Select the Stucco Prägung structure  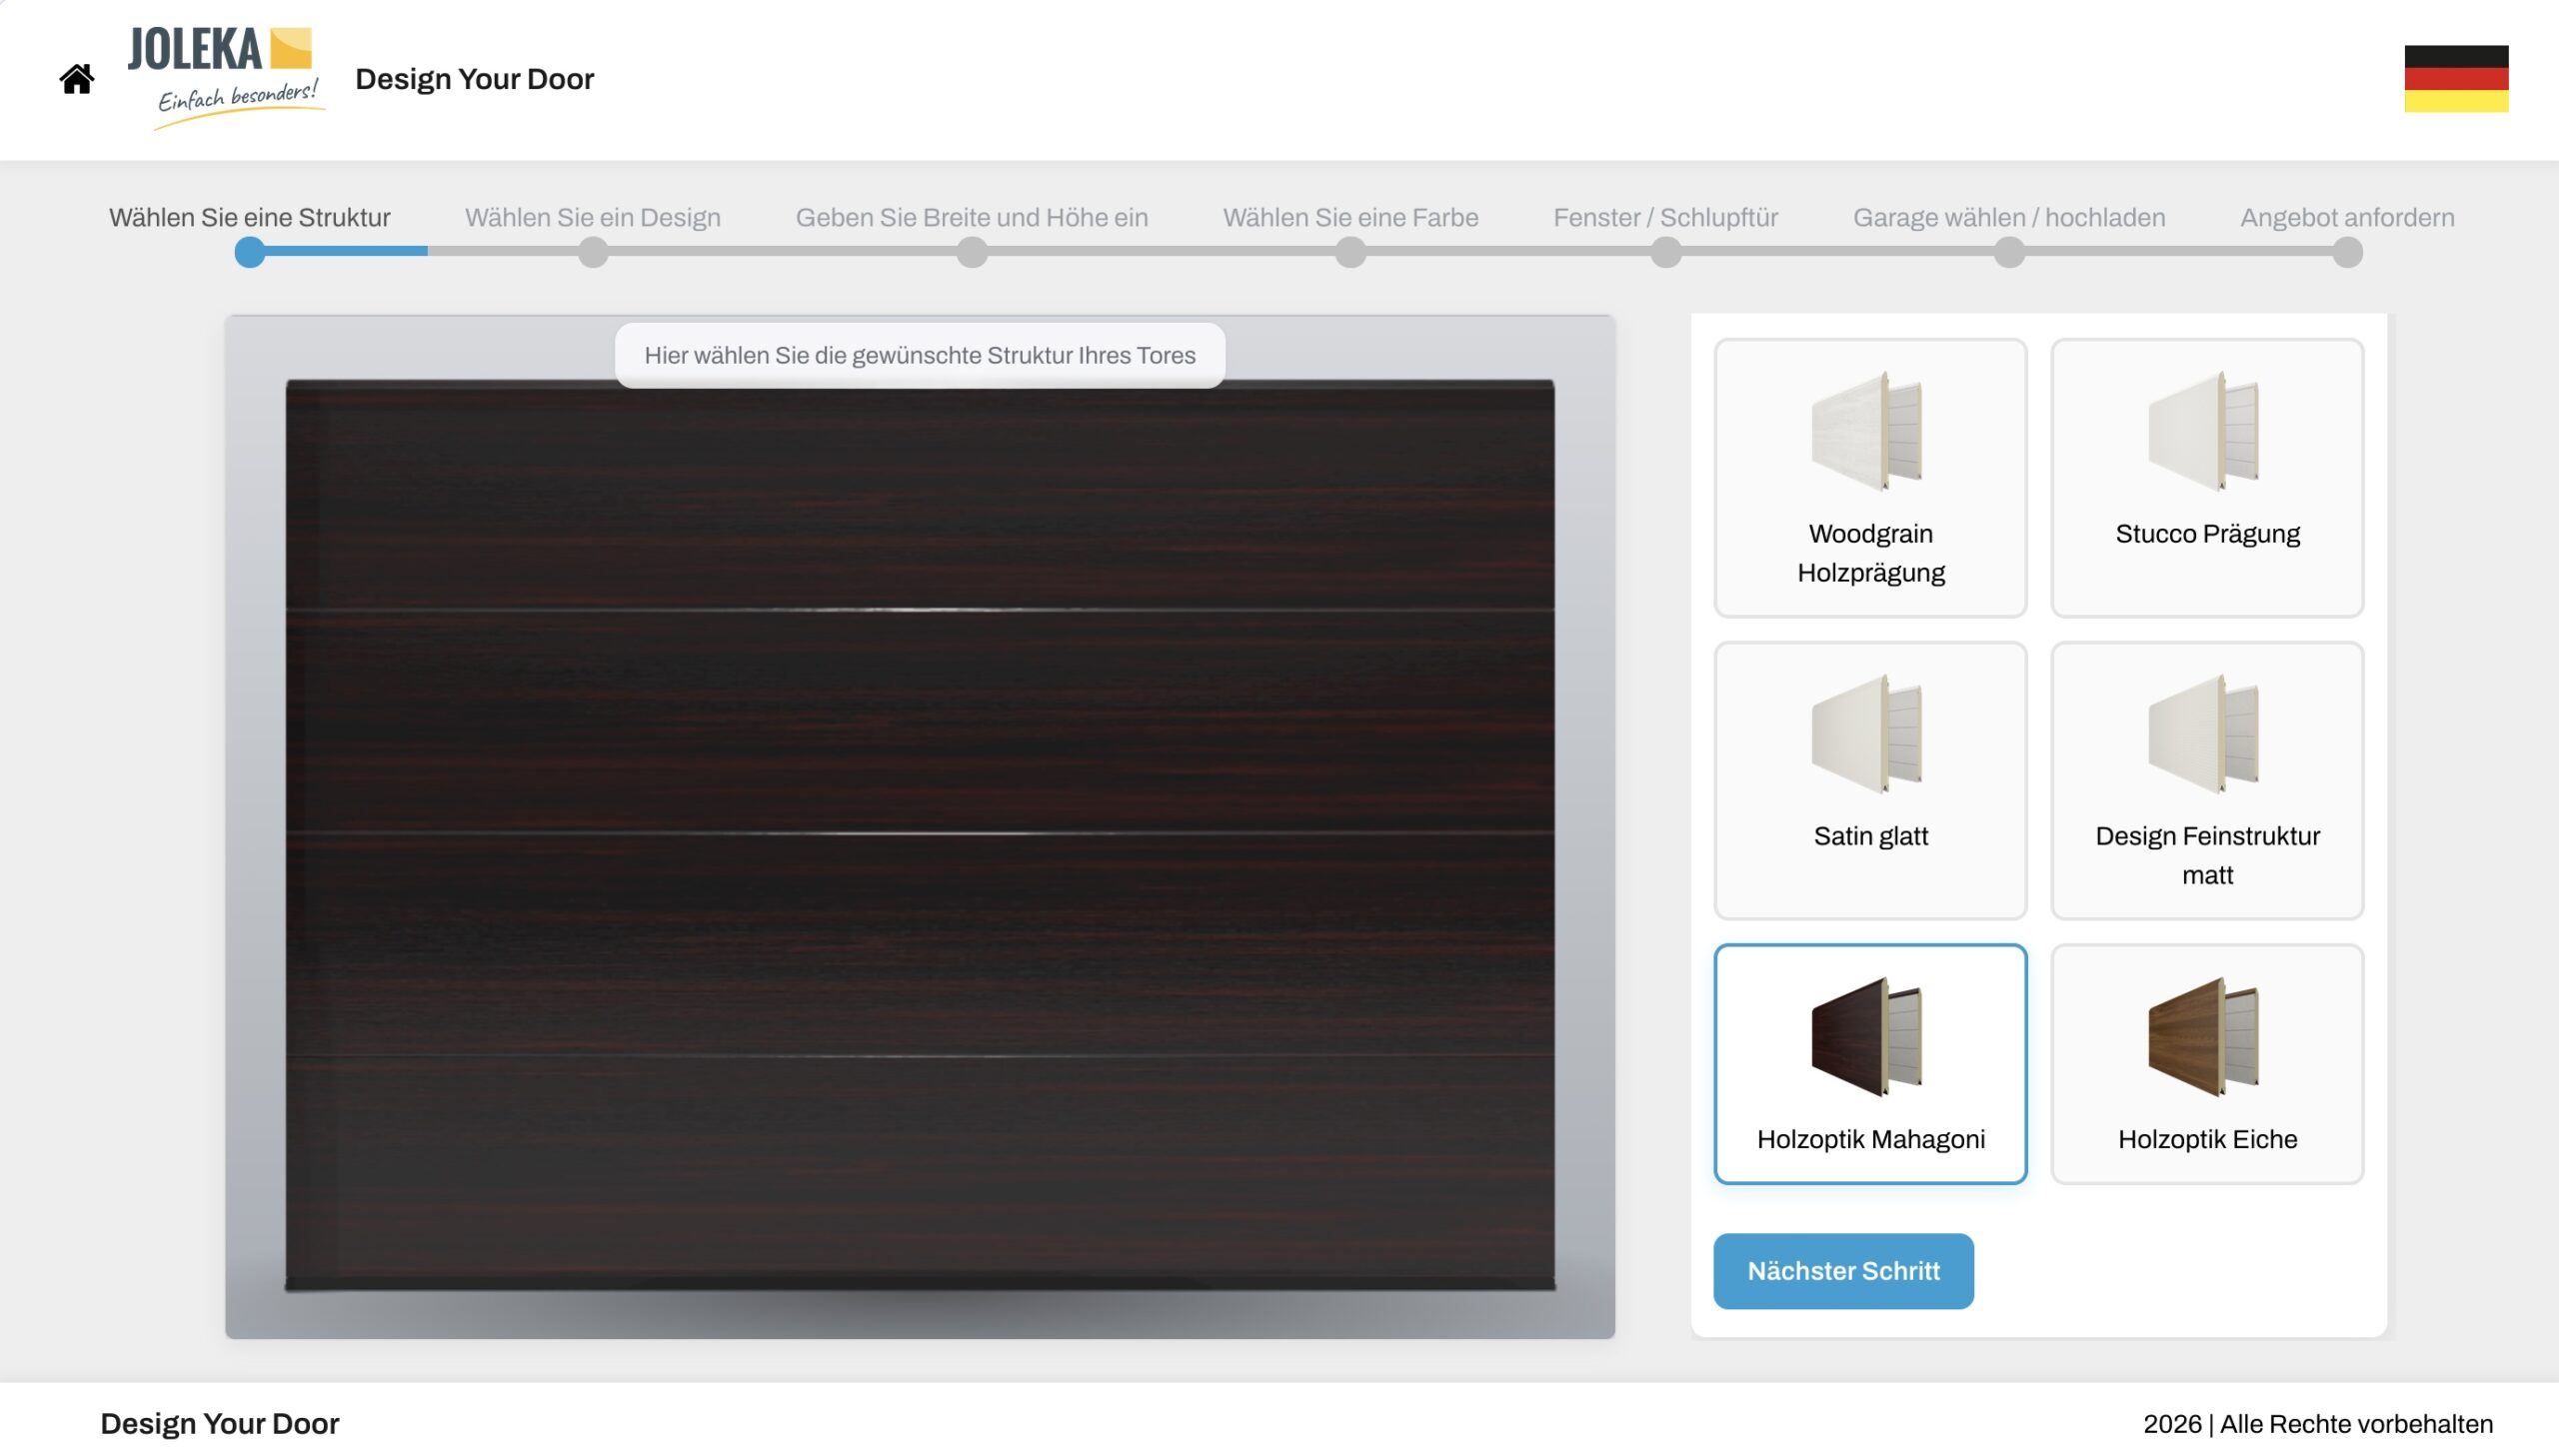(2207, 478)
